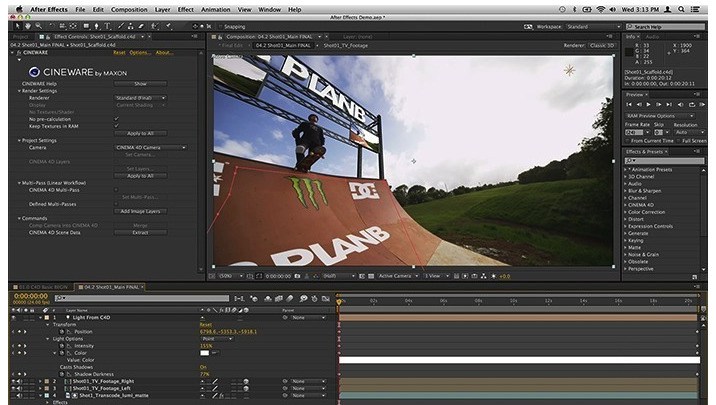Image resolution: width=716 pixels, height=405 pixels.
Task: Enable the CINEMA 4D Multi-Pass checkbox
Action: [116, 190]
